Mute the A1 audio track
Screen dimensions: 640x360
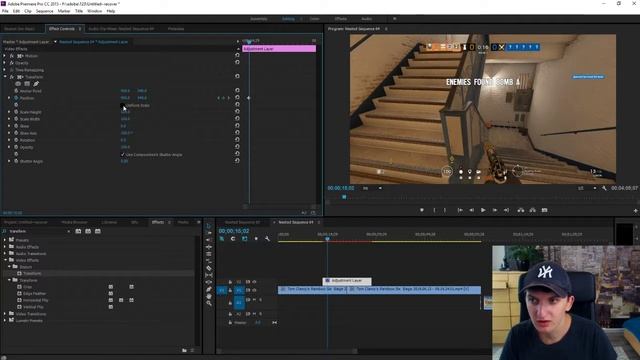pyautogui.click(x=254, y=300)
